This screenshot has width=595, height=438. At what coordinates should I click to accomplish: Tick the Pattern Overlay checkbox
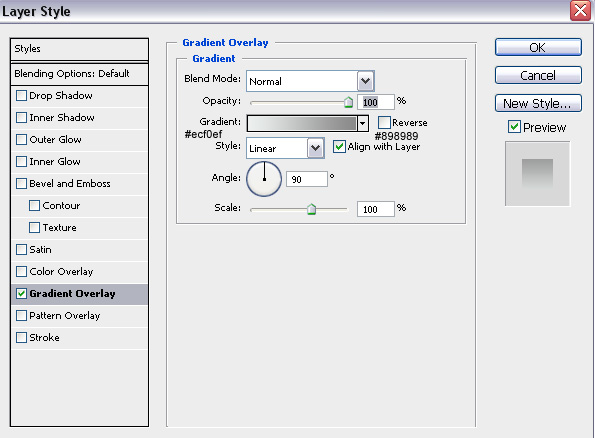click(21, 315)
